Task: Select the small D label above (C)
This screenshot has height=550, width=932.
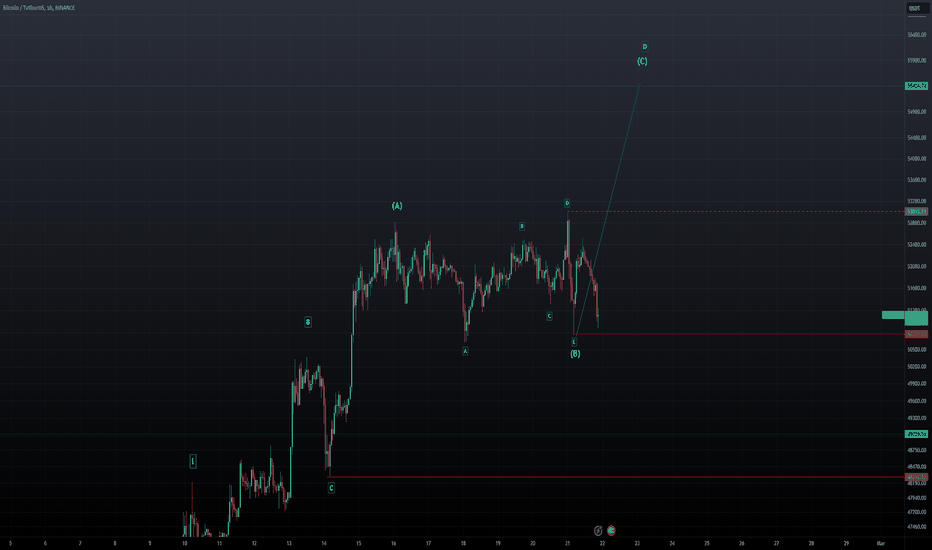Action: click(x=645, y=46)
